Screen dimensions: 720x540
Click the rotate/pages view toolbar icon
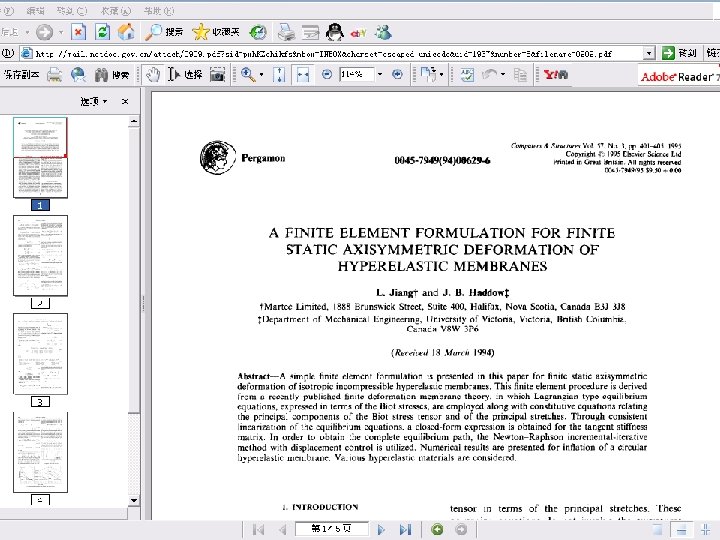[x=428, y=74]
